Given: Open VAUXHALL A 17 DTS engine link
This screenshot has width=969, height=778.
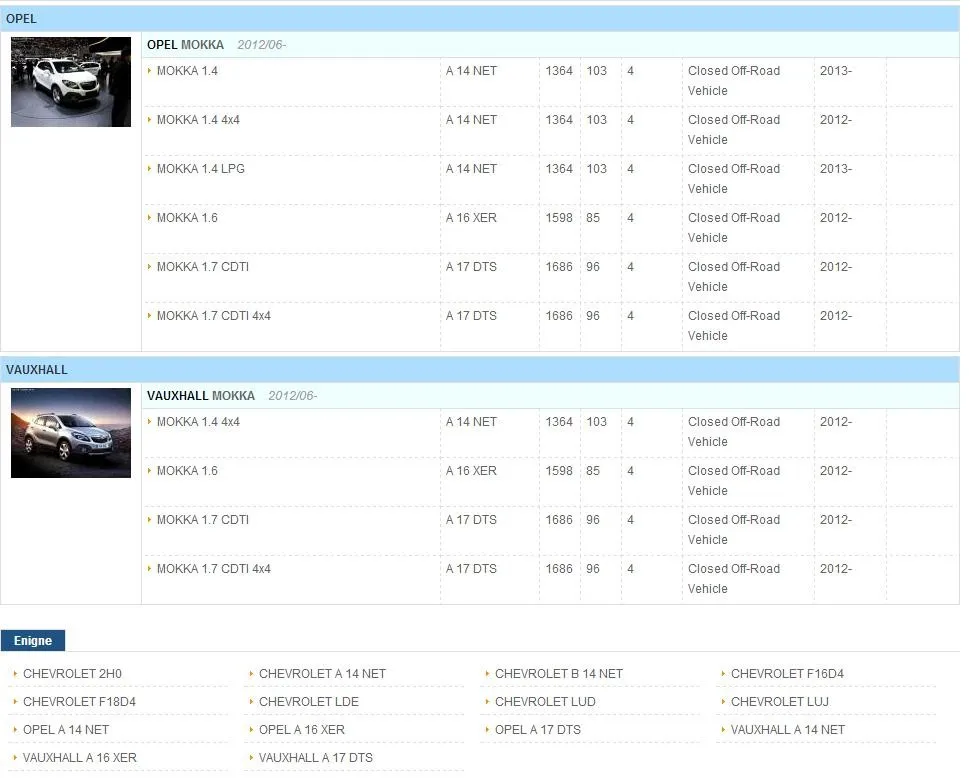Looking at the screenshot, I should pos(316,758).
